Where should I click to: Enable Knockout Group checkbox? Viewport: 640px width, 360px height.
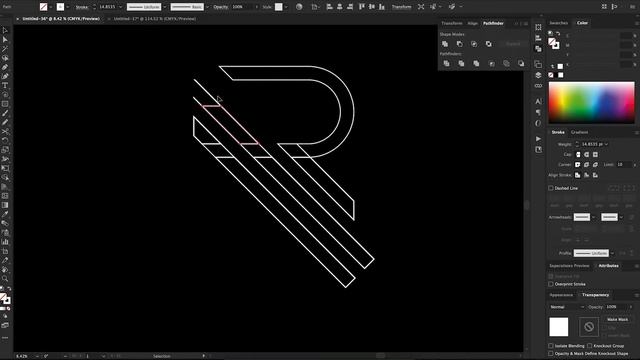[x=589, y=346]
